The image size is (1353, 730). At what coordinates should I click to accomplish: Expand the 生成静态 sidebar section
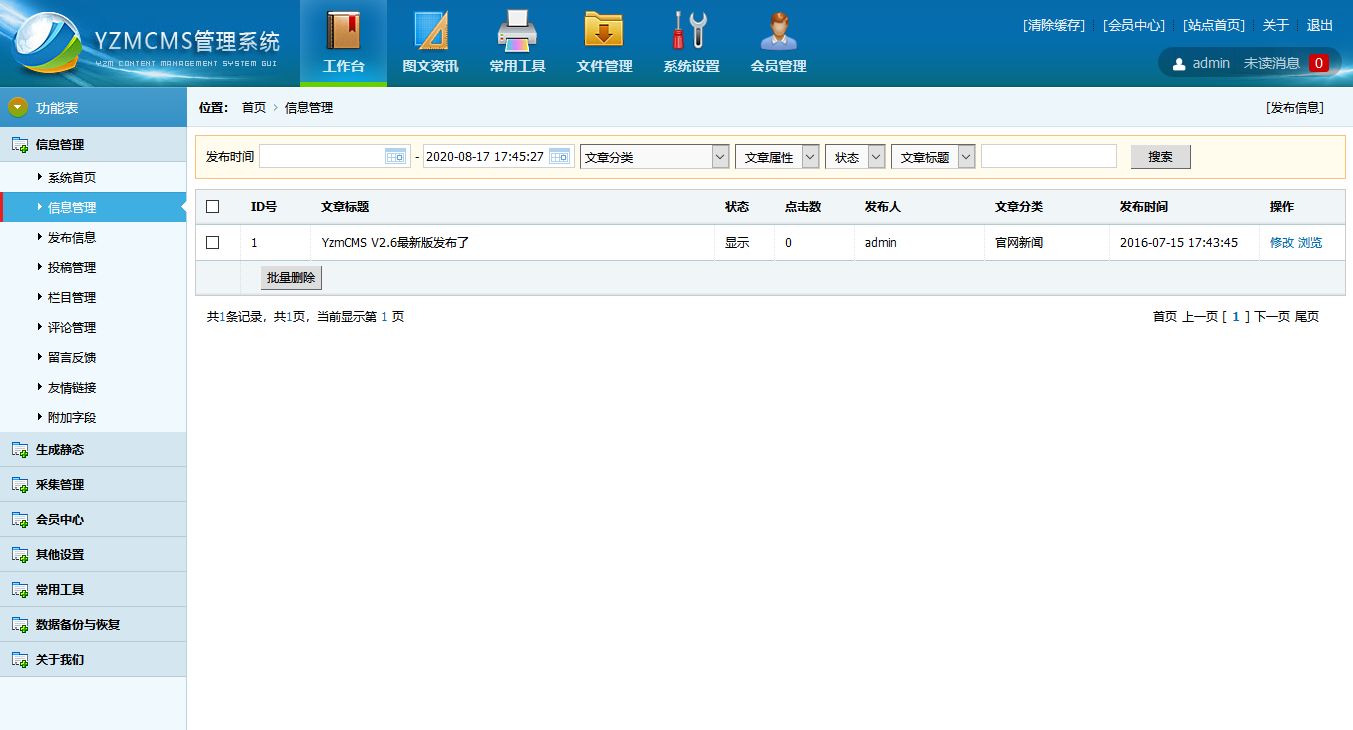(x=60, y=450)
